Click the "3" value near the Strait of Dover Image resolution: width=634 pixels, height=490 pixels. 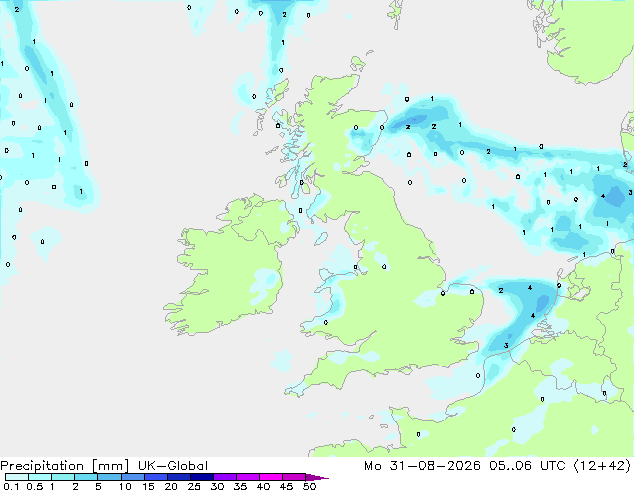point(506,345)
